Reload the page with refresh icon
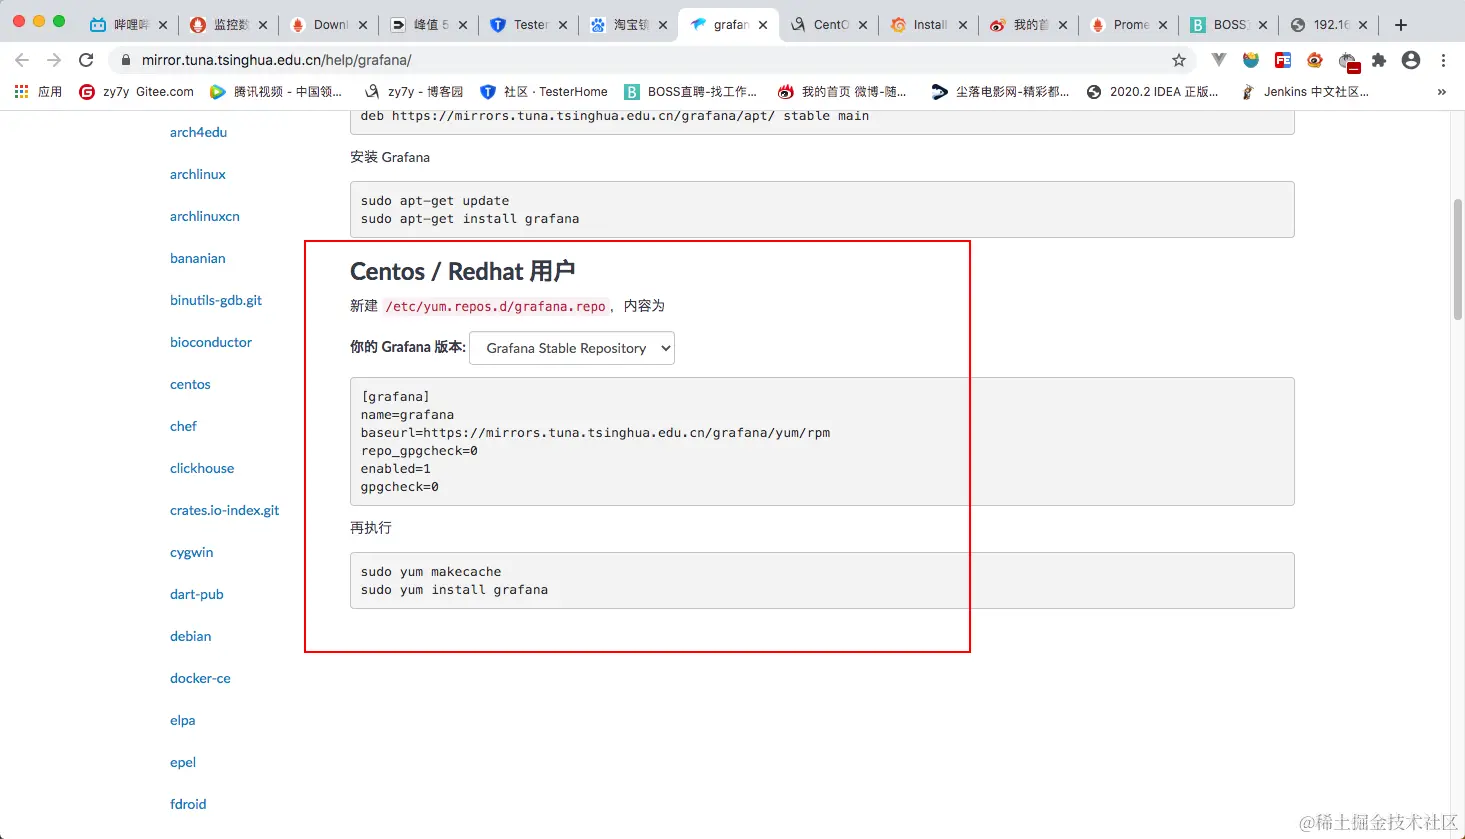This screenshot has height=839, width=1465. tap(86, 60)
